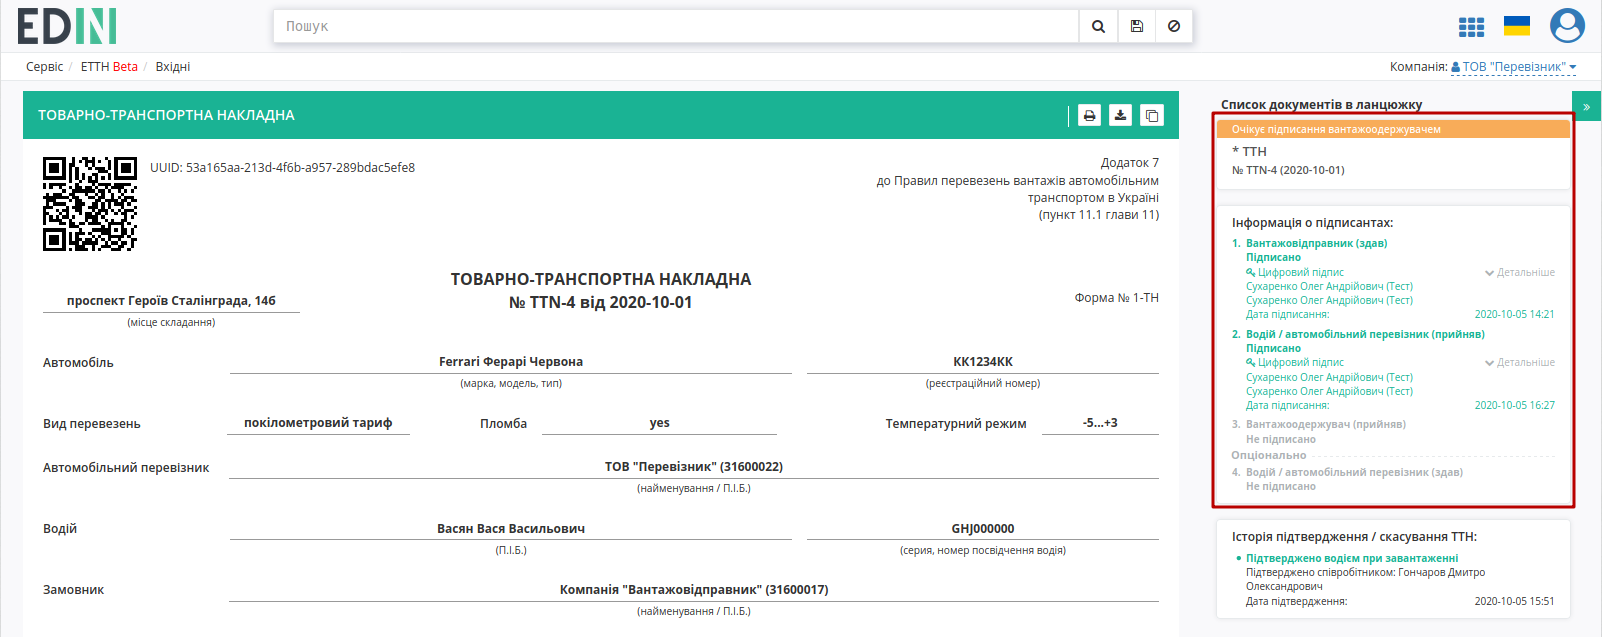Click Вантажовідправник (здав) signer heading
Viewport: 1602px width, 637px height.
coord(1316,243)
